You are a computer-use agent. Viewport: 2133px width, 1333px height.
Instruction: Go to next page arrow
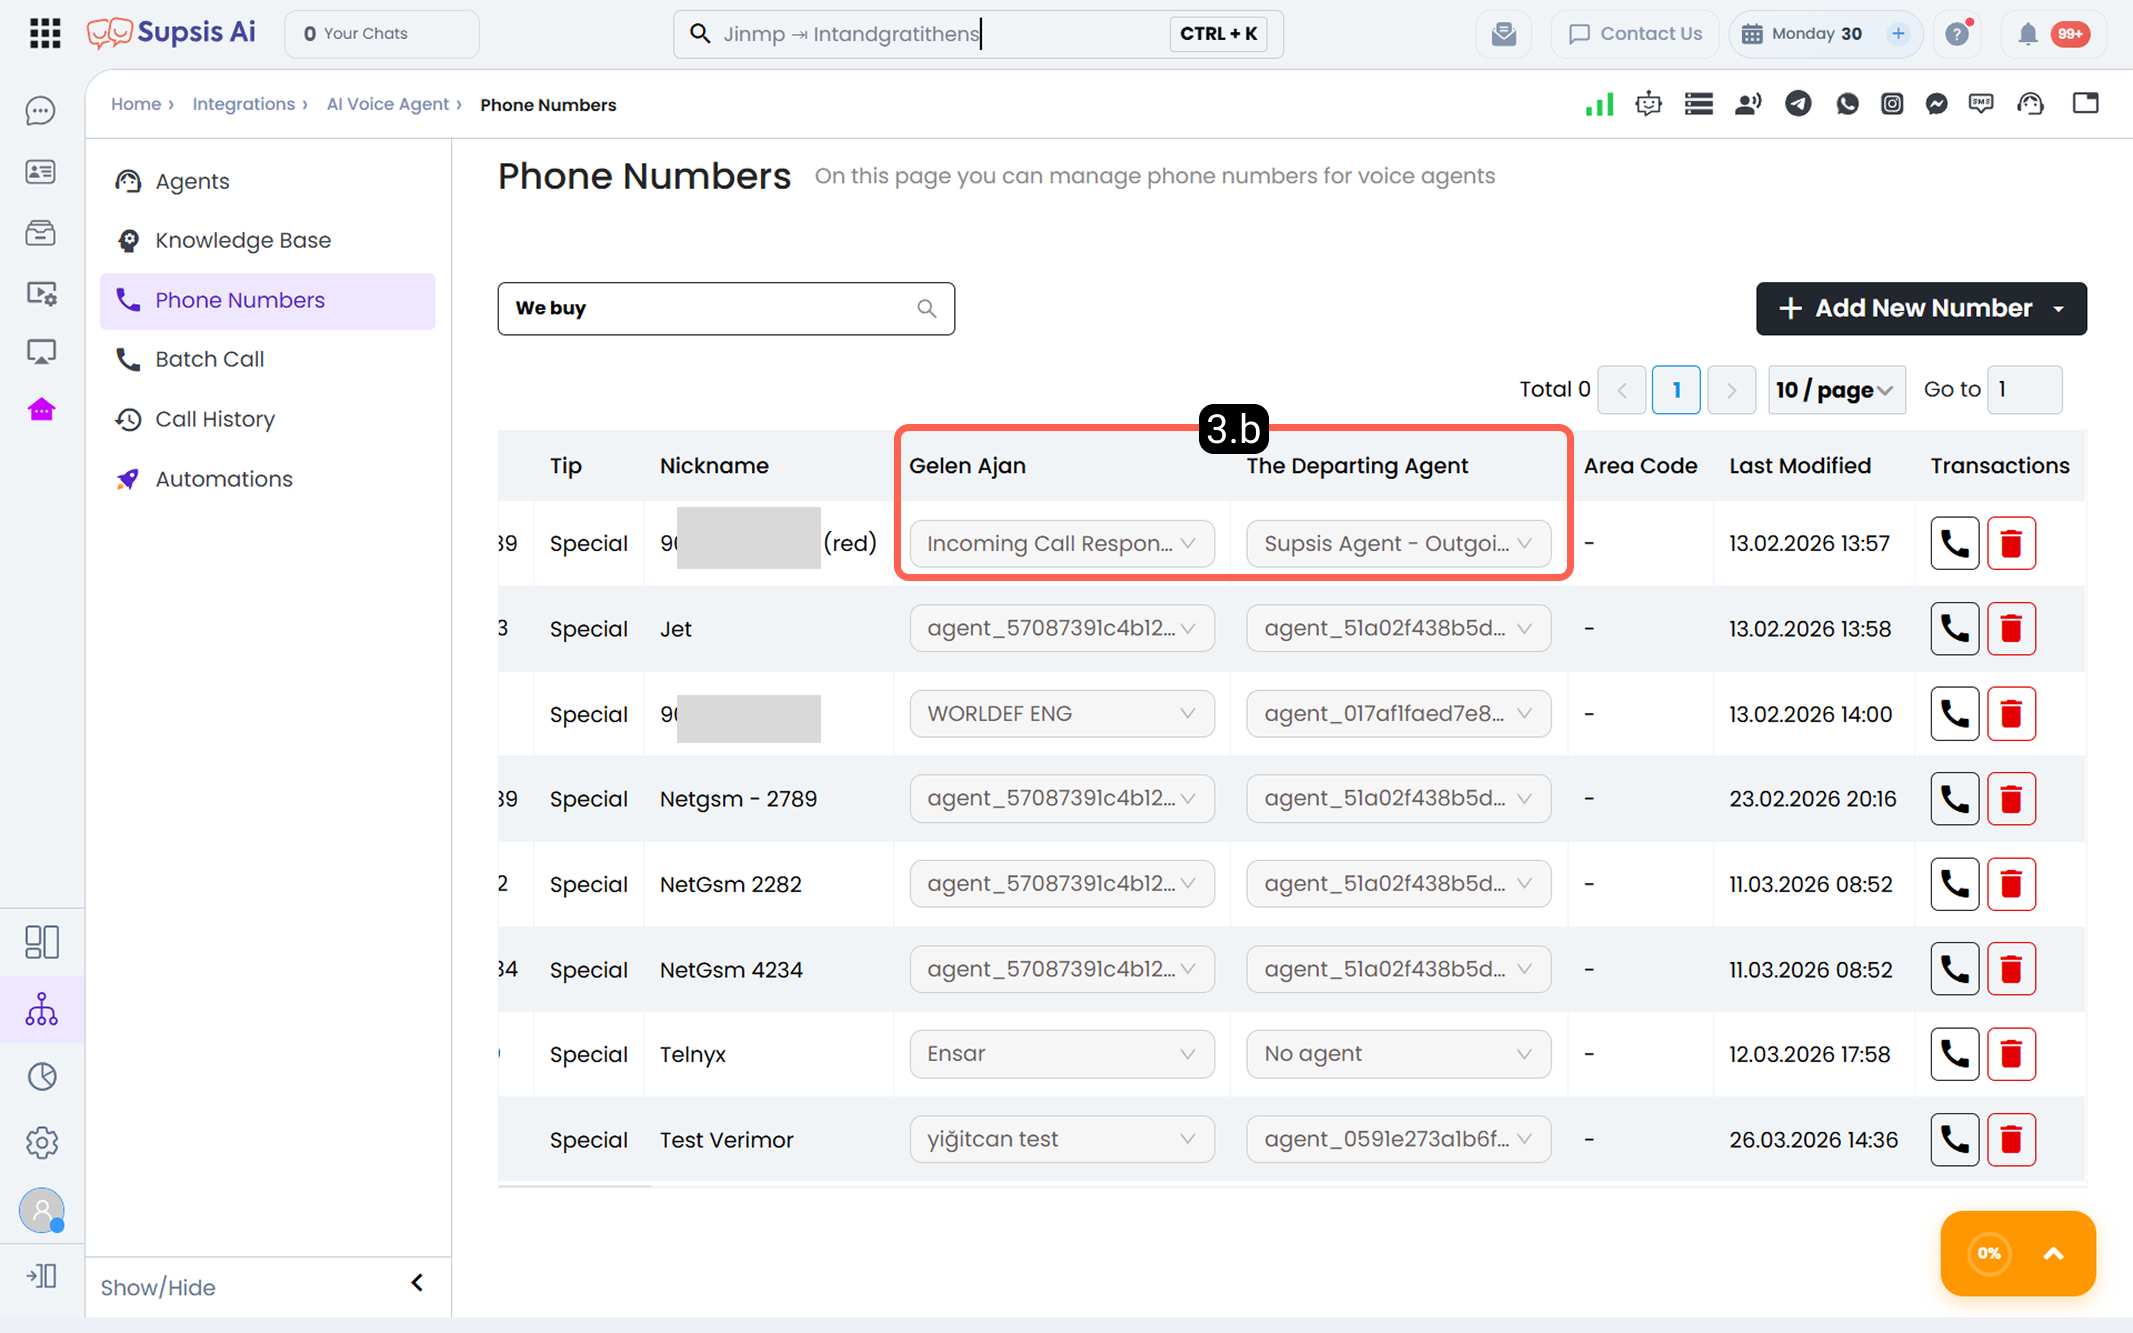coord(1731,390)
